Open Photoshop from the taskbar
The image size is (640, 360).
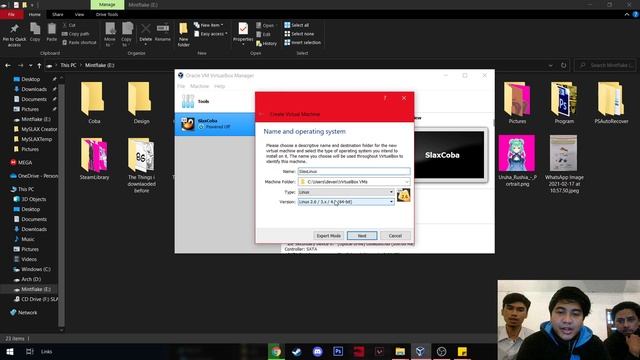338,351
